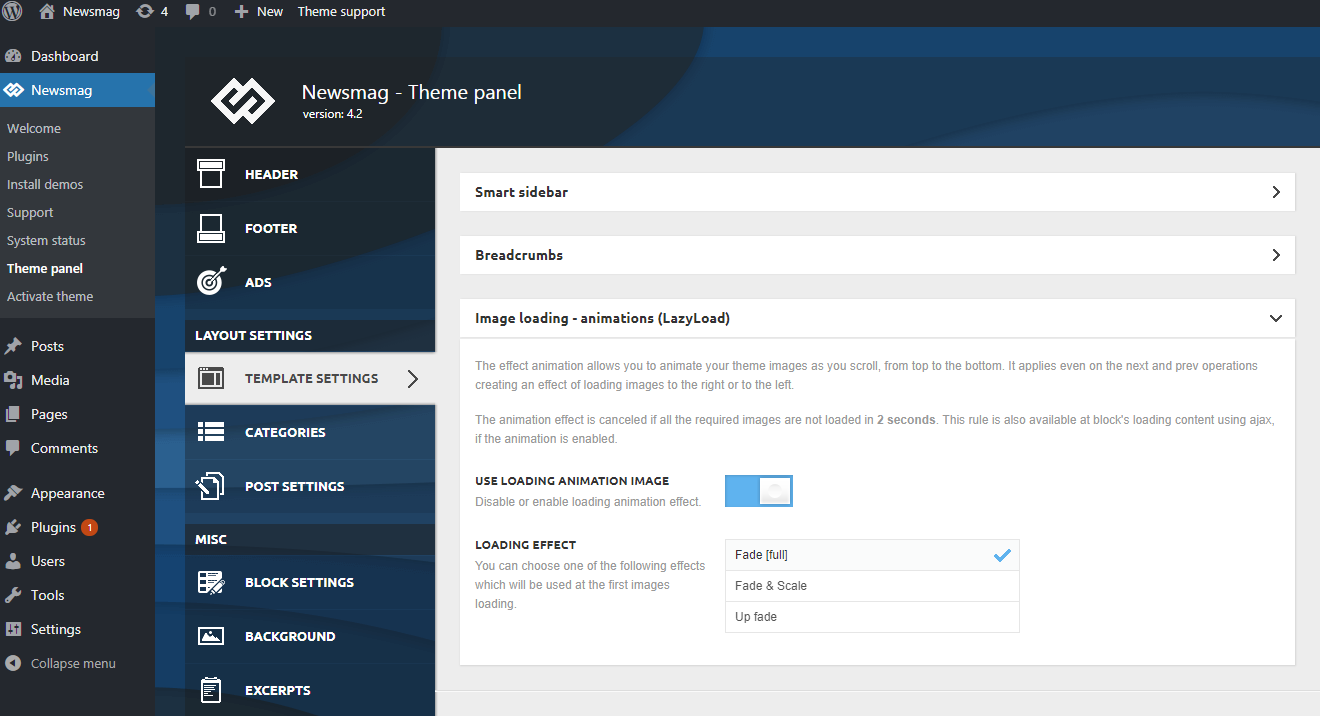Choose the Up fade loading effect
This screenshot has height=716, width=1320.
pyautogui.click(x=872, y=617)
